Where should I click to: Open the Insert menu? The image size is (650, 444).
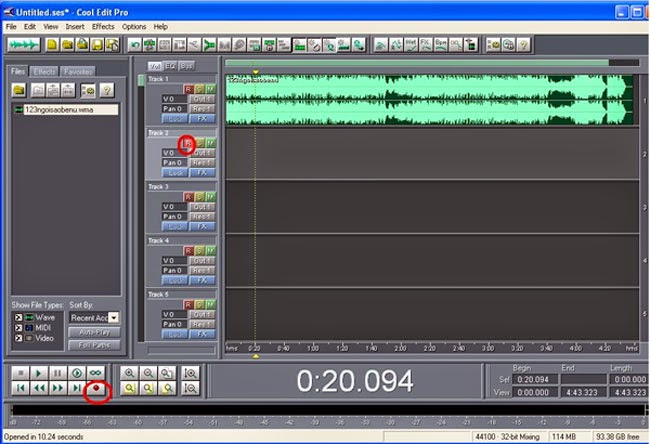click(75, 26)
